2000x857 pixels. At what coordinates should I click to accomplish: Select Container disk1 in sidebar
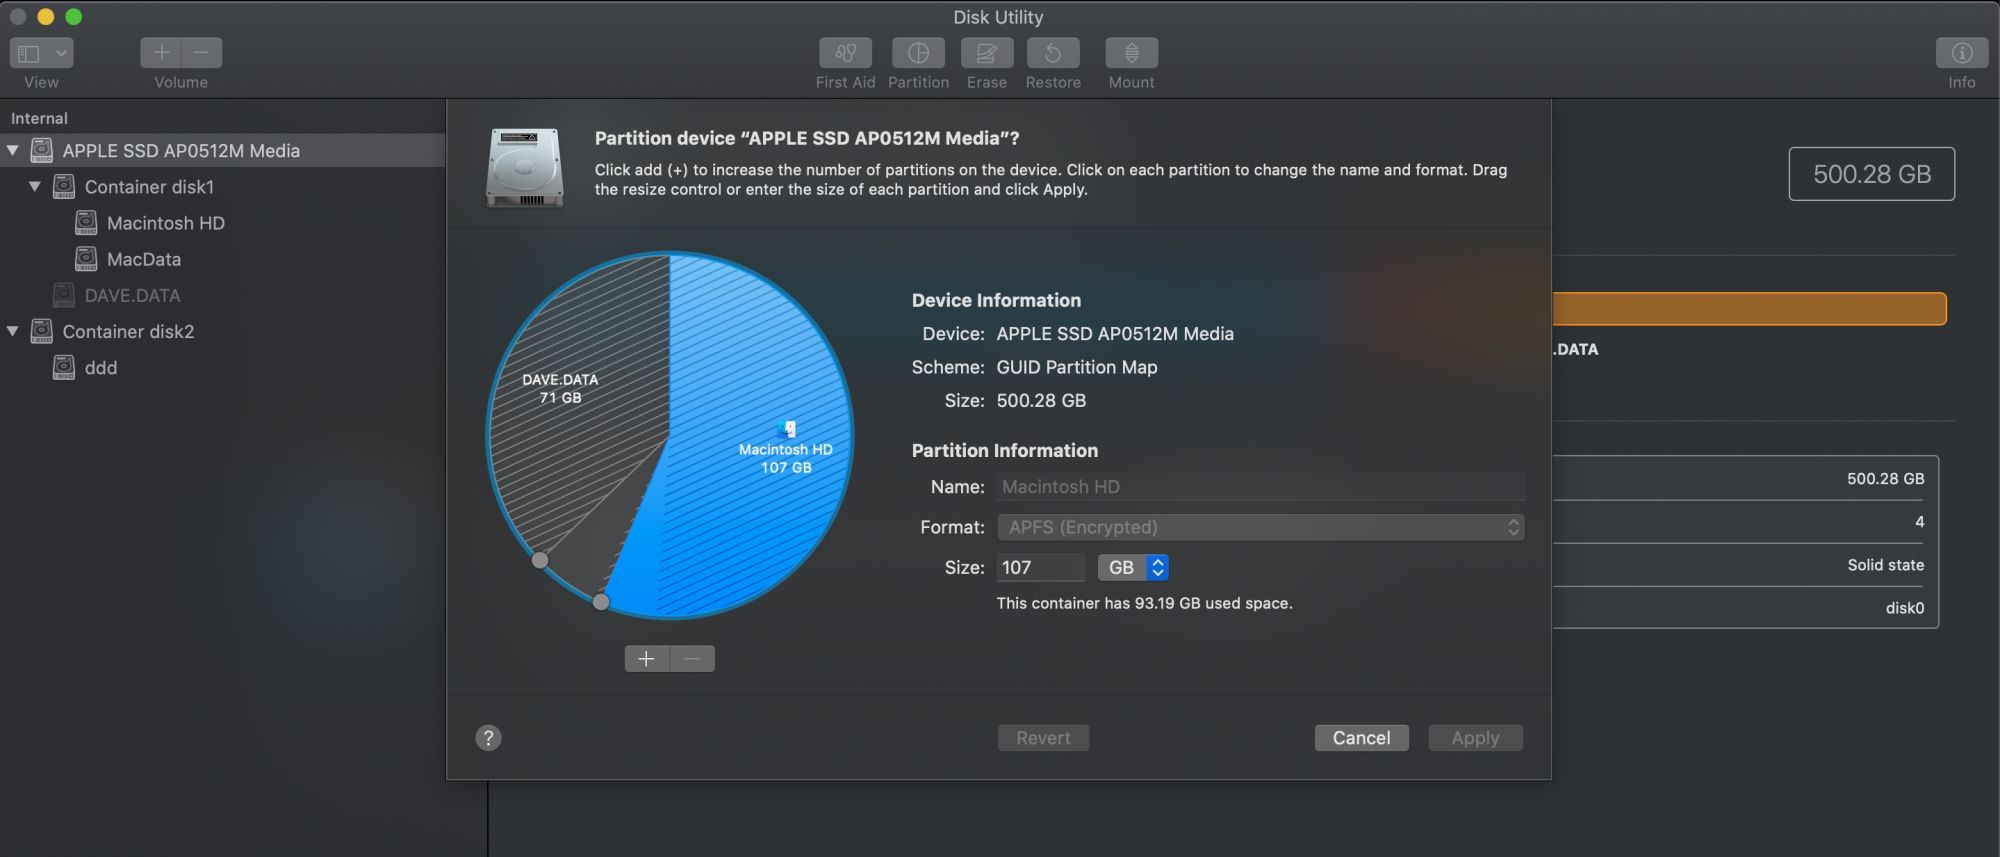pyautogui.click(x=149, y=187)
